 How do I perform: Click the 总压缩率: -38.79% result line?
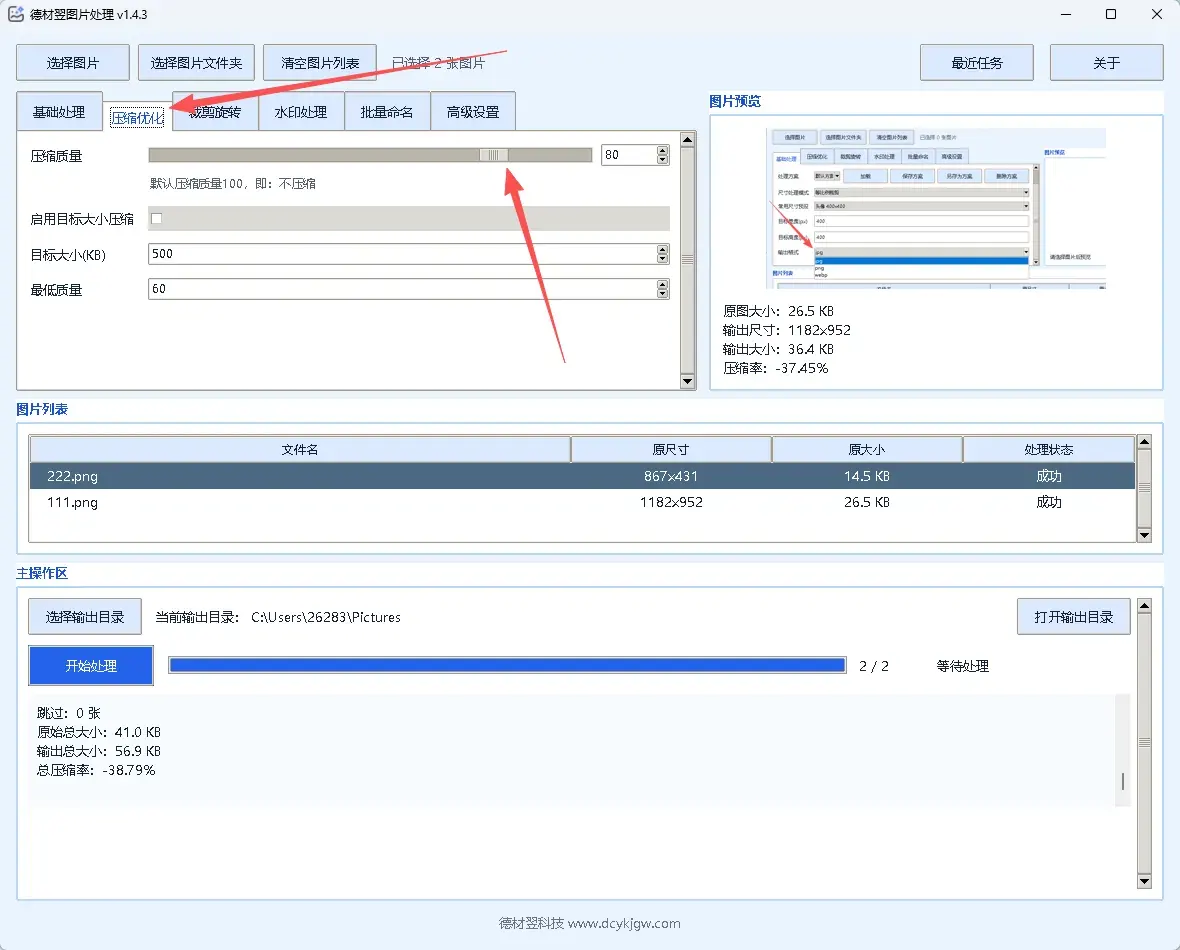(96, 770)
